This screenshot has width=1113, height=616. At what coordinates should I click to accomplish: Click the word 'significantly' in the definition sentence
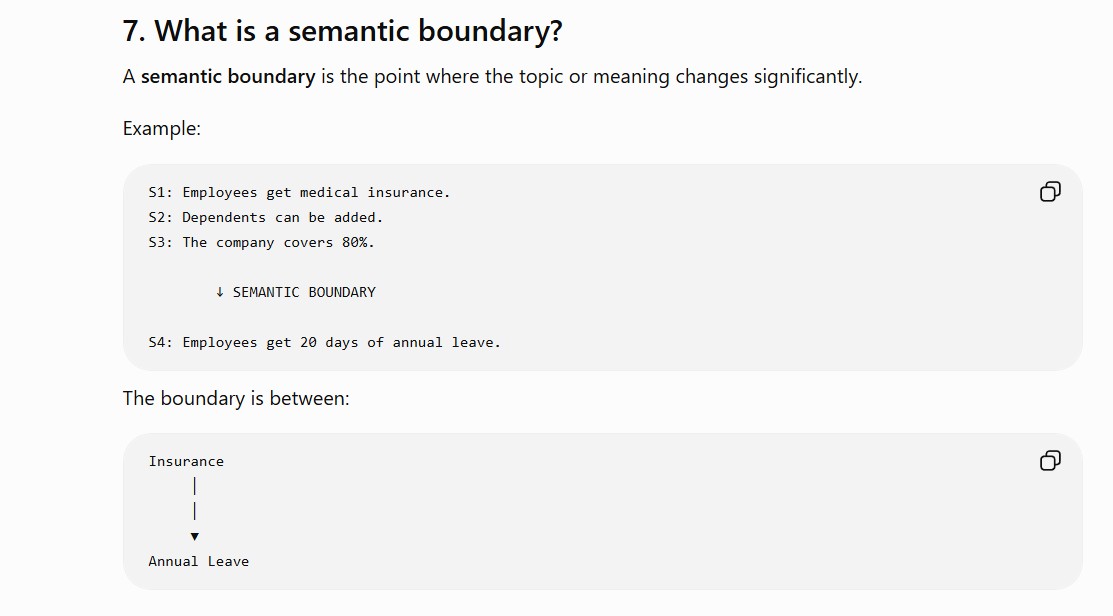[x=806, y=77]
